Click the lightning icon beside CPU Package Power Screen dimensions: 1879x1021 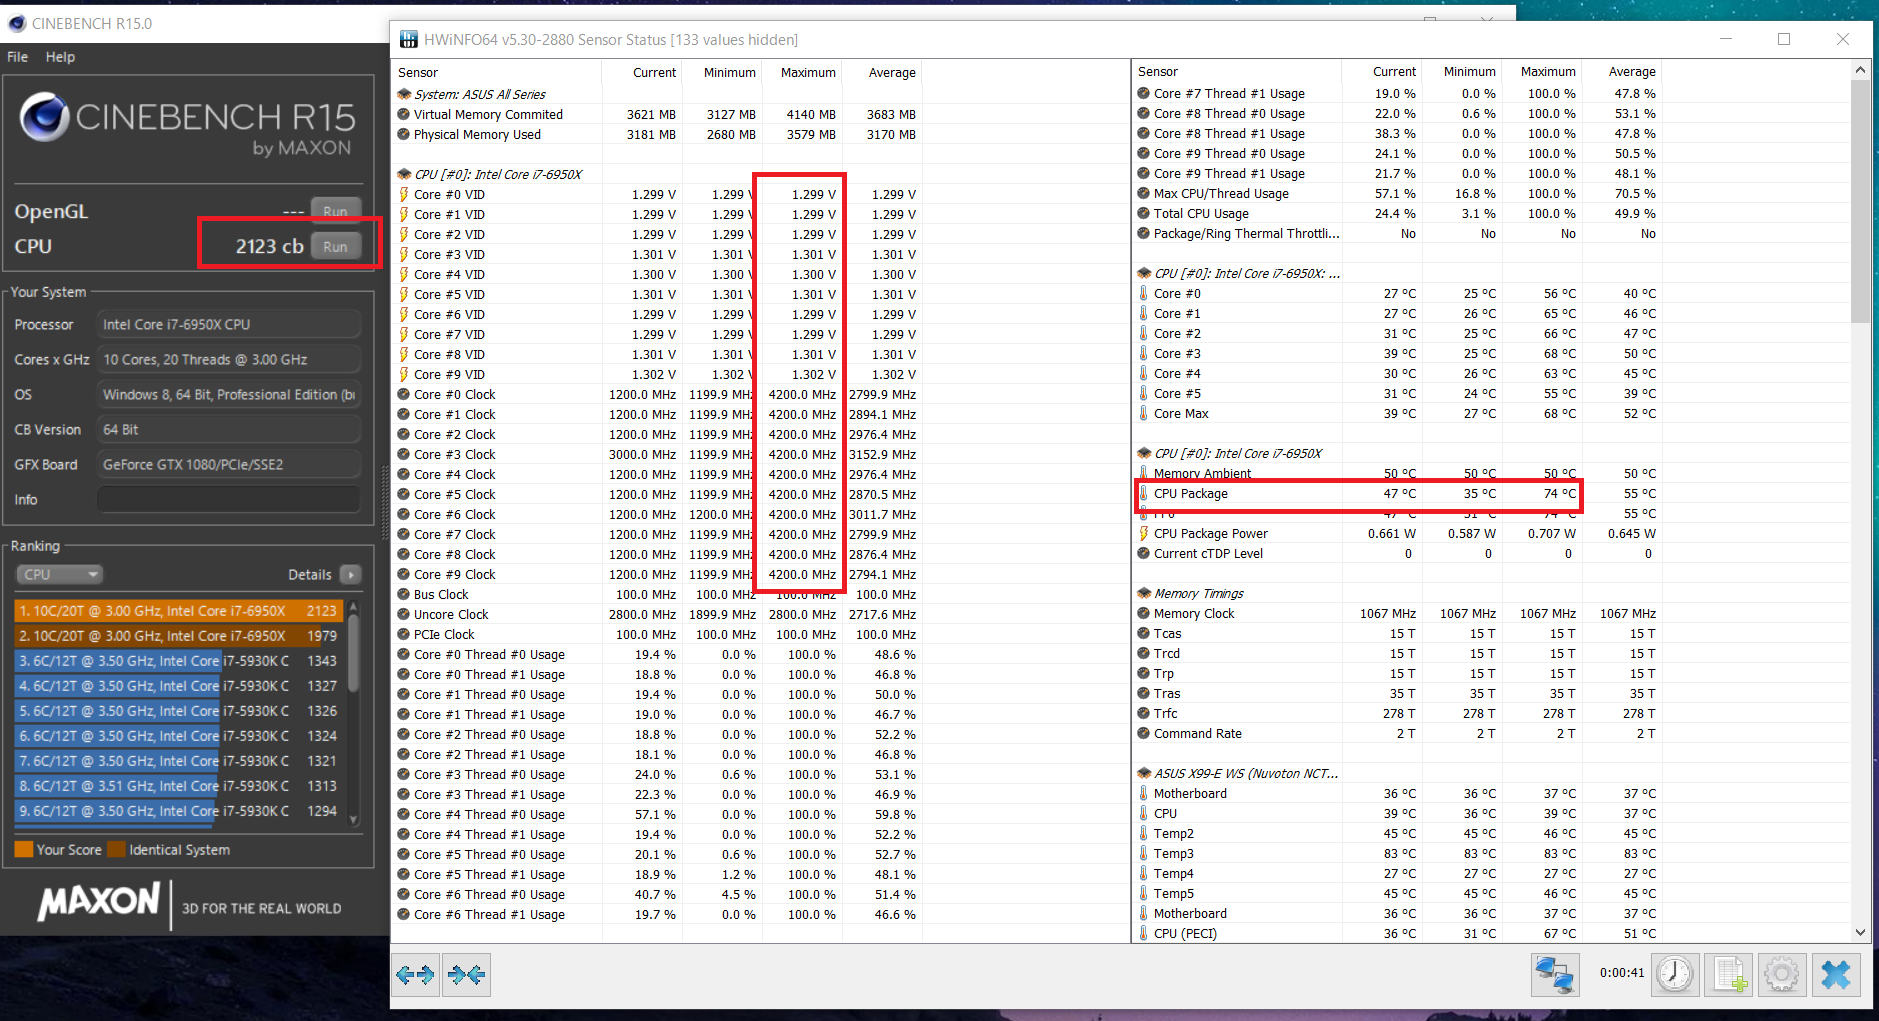[1144, 533]
